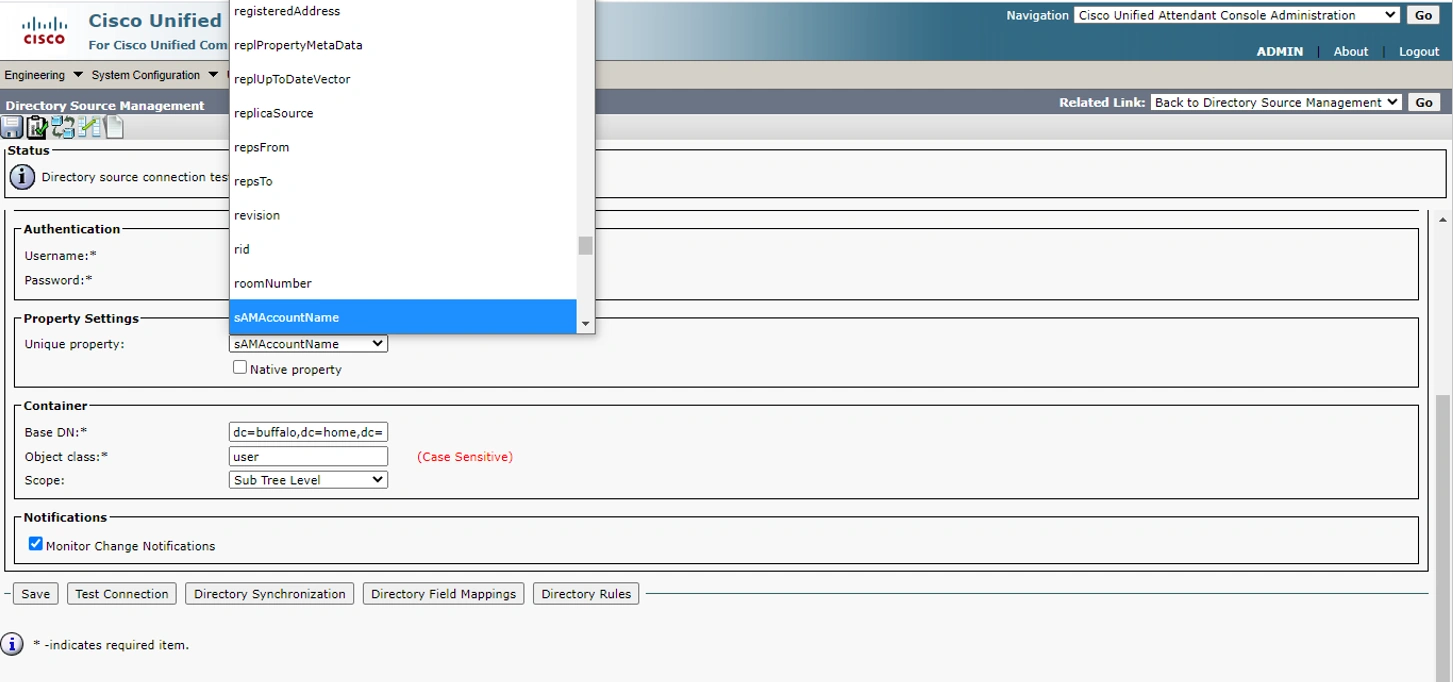
Task: Click the attribute list scrollbar thumb
Action: tap(586, 246)
